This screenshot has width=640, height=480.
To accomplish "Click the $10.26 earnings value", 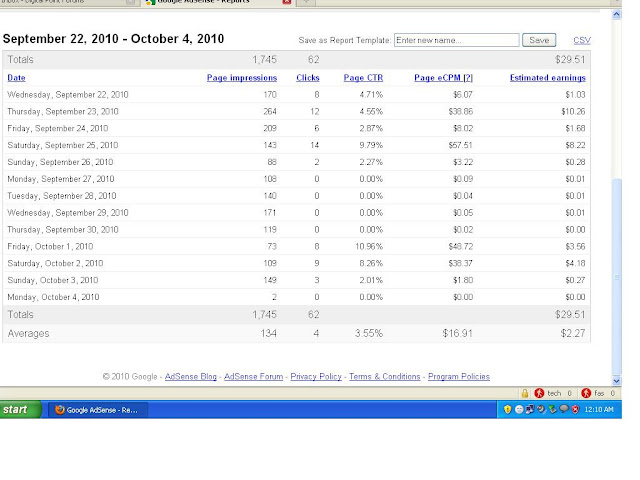I will tap(573, 111).
